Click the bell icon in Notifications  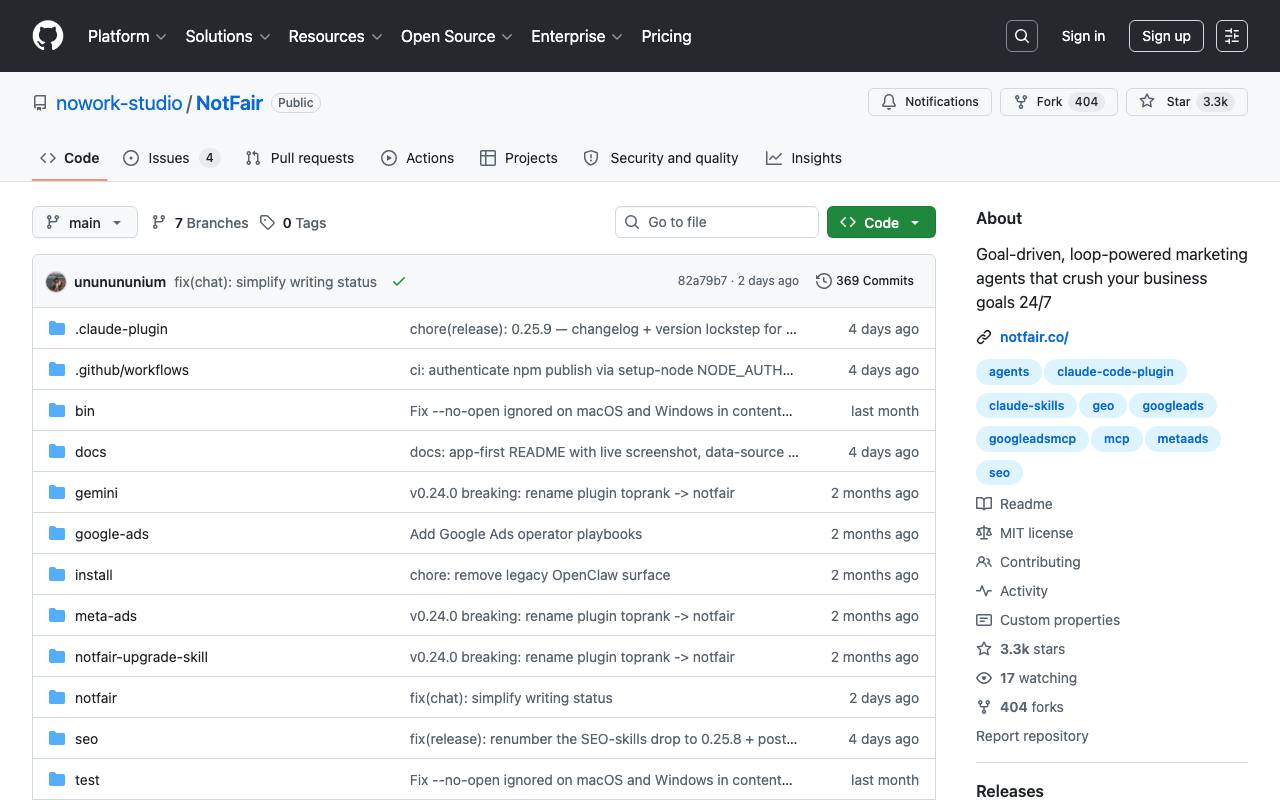point(889,102)
